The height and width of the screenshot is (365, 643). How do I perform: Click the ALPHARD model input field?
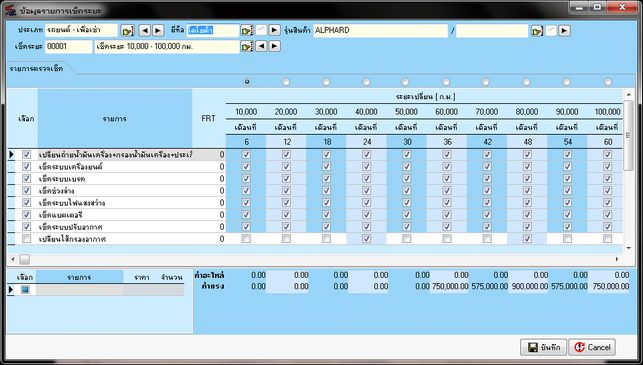(381, 30)
